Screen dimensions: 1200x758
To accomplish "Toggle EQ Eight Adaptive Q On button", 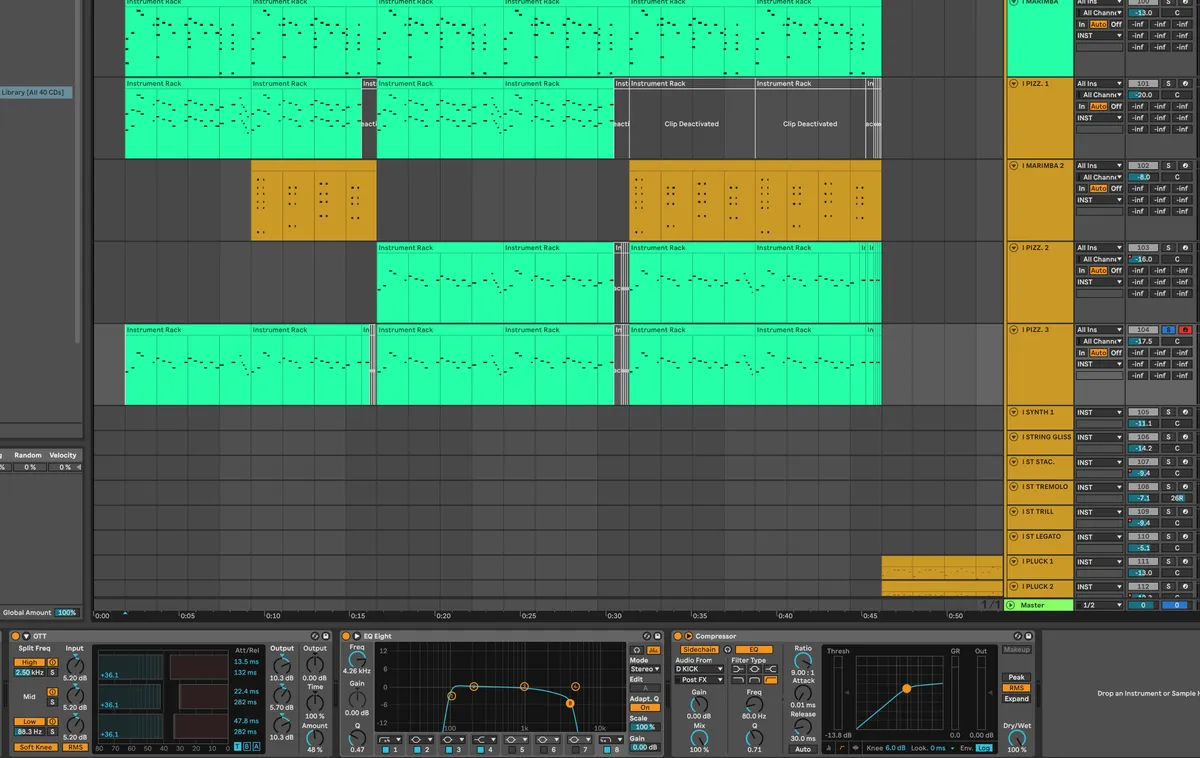I will click(x=645, y=707).
